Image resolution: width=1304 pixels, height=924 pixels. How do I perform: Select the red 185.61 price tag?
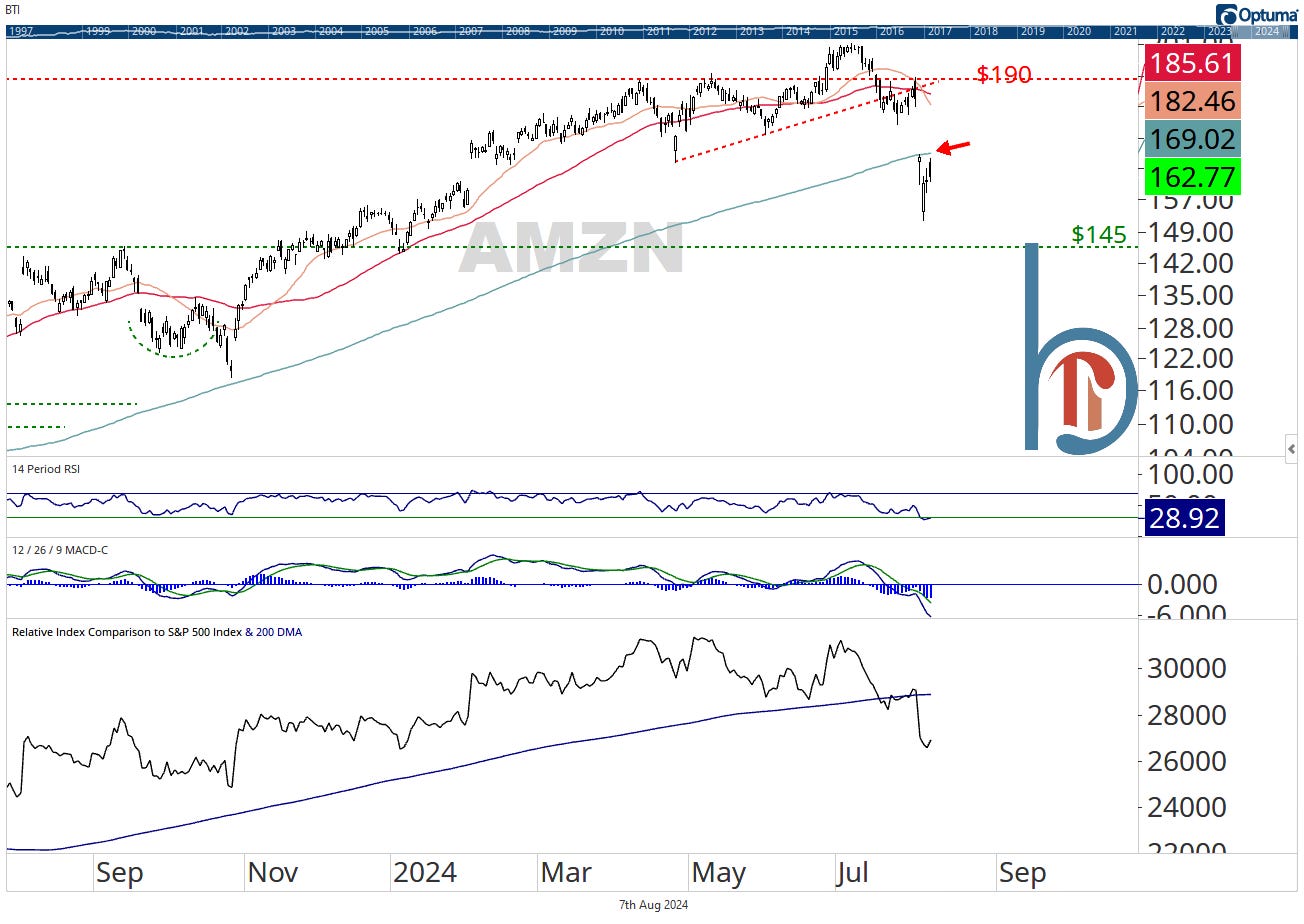(x=1194, y=63)
